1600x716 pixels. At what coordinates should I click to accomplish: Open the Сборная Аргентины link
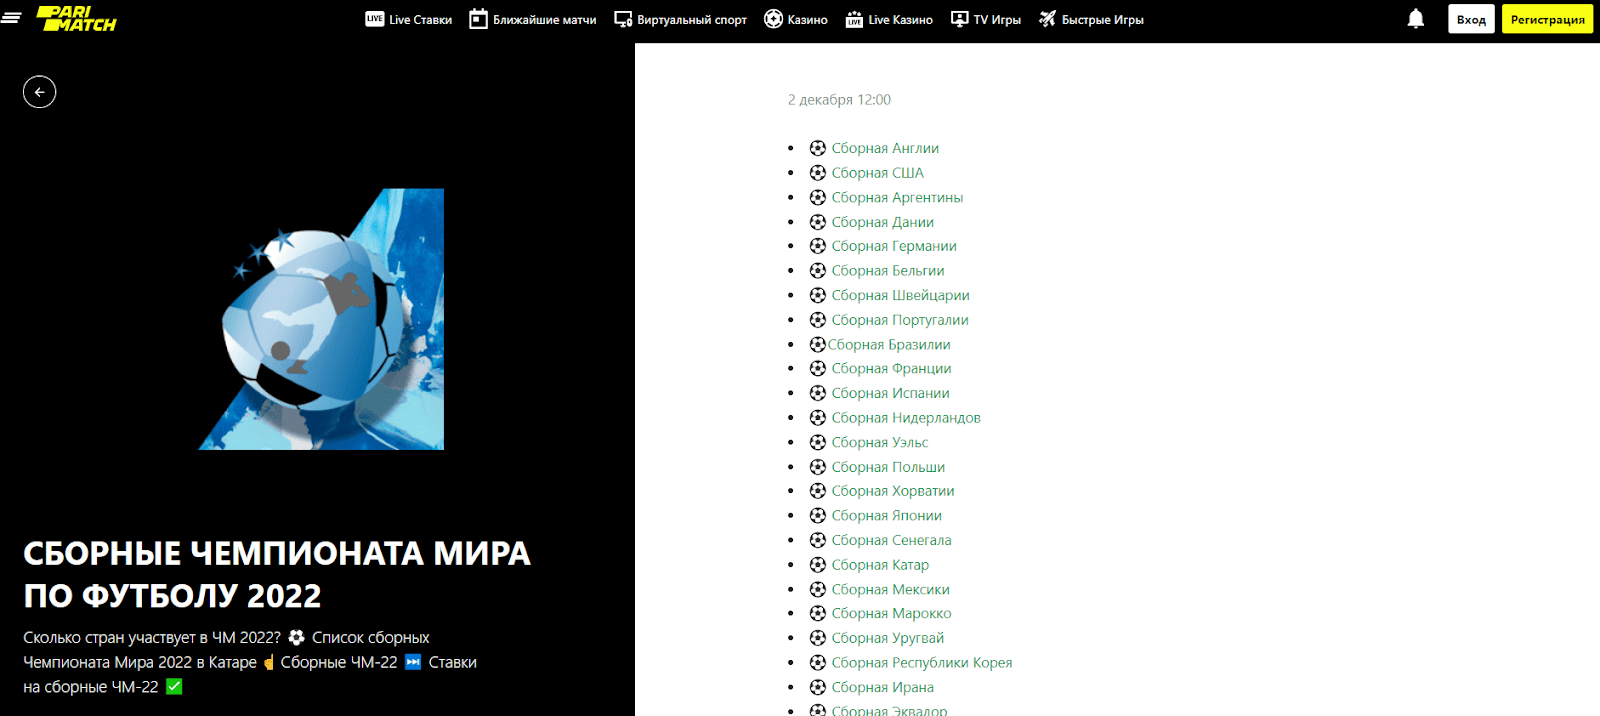tap(896, 198)
